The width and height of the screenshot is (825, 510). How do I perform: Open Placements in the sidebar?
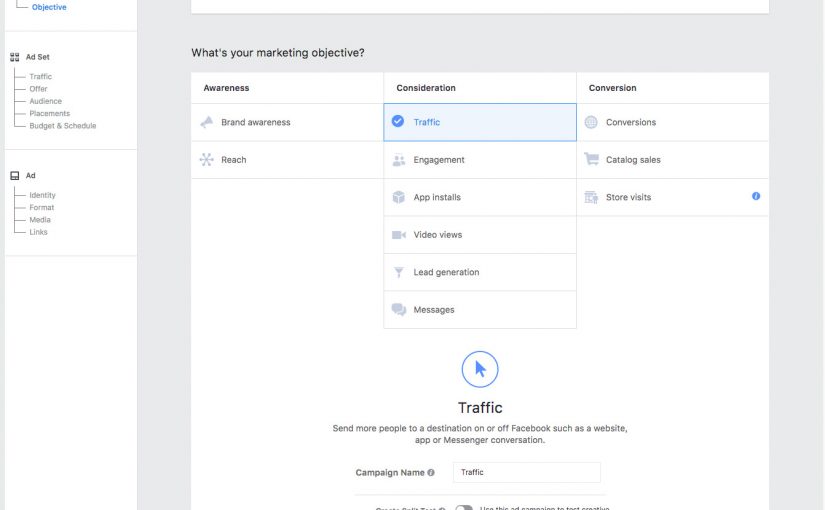(49, 113)
